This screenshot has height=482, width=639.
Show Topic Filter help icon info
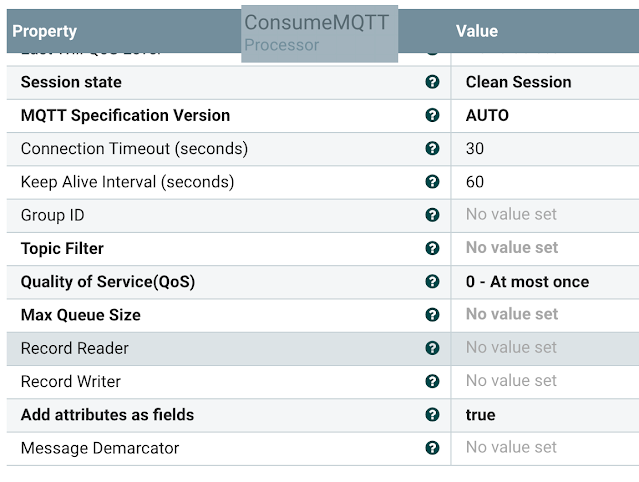(x=432, y=248)
